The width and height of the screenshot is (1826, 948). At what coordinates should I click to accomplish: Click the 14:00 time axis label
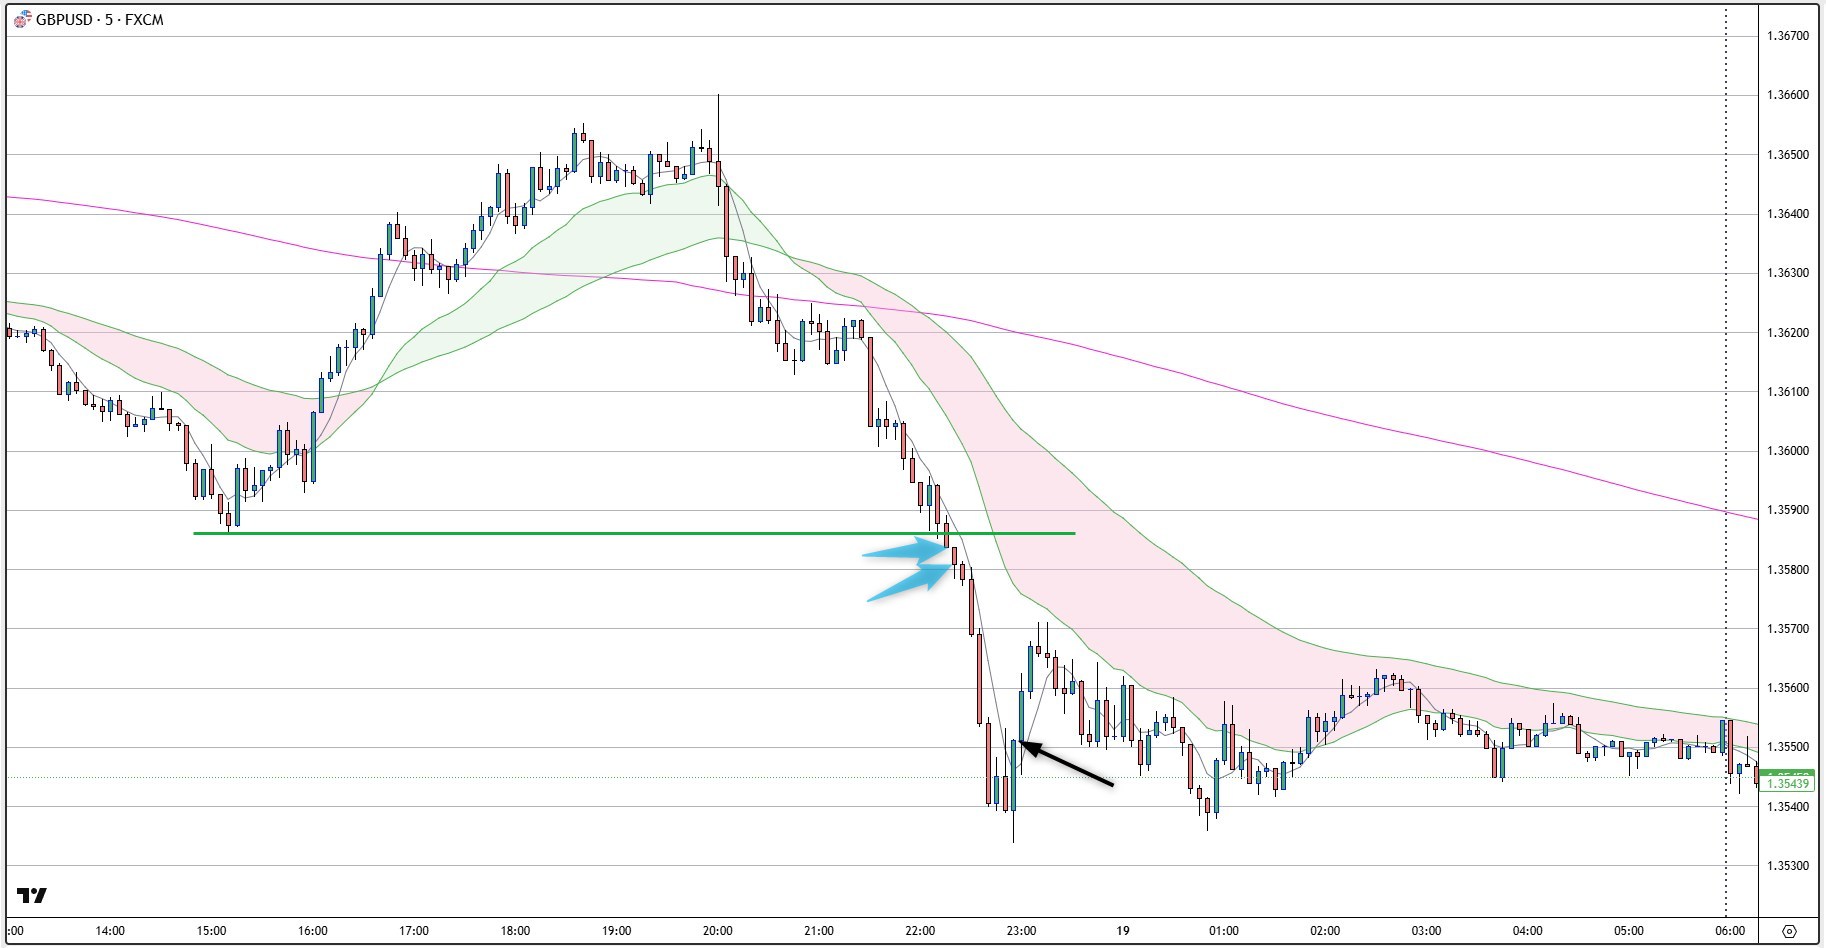coord(110,931)
